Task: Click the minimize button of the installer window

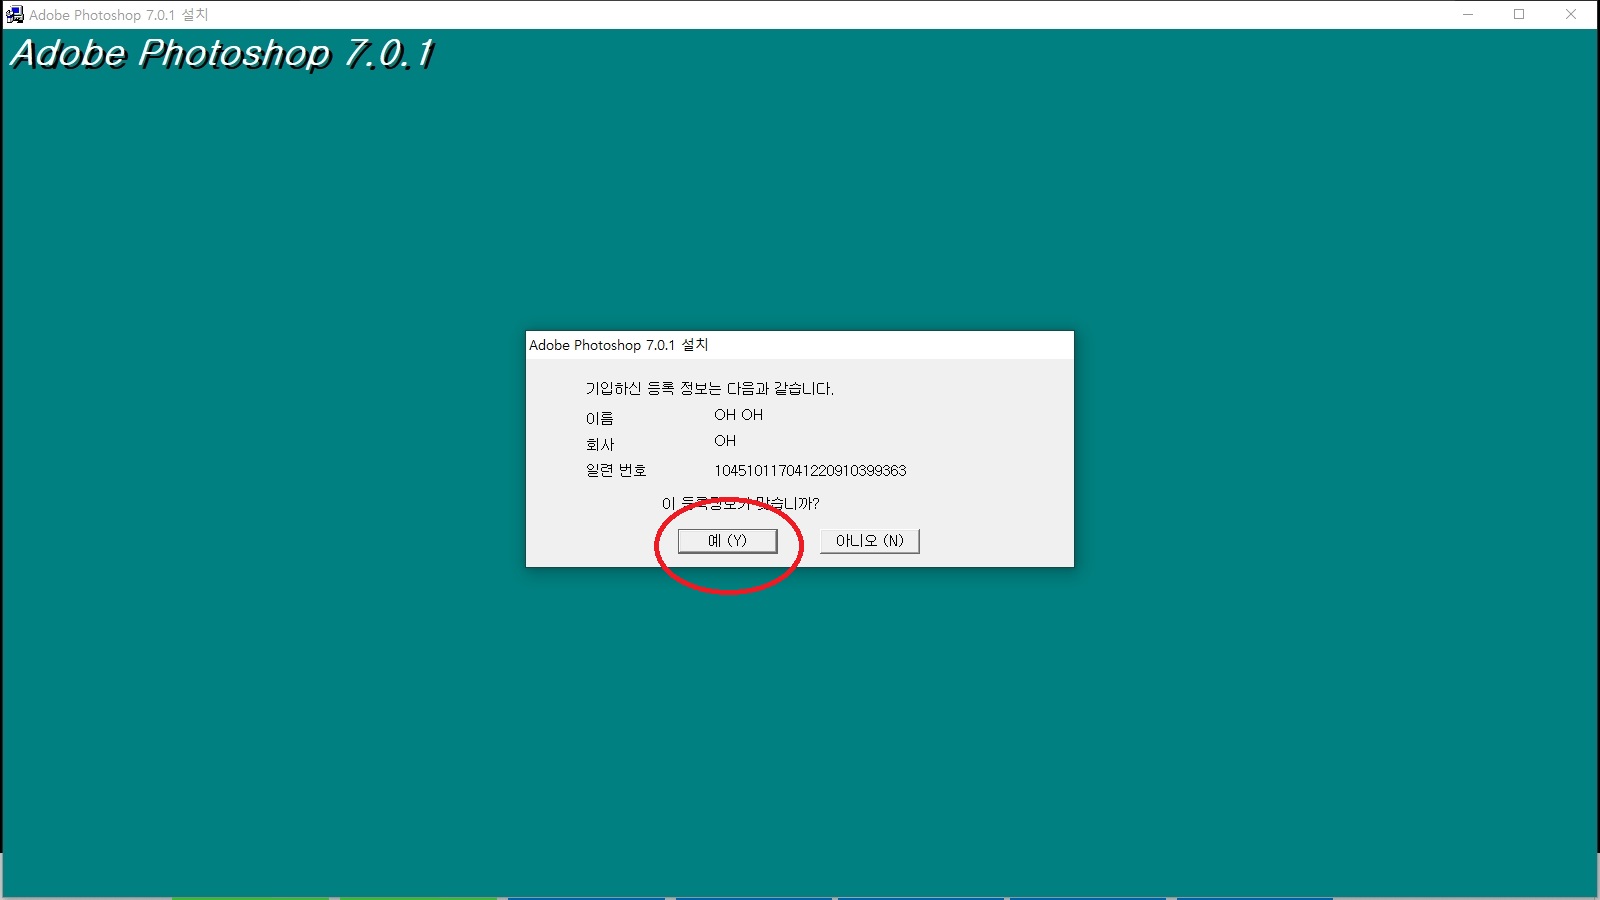Action: (x=1466, y=14)
